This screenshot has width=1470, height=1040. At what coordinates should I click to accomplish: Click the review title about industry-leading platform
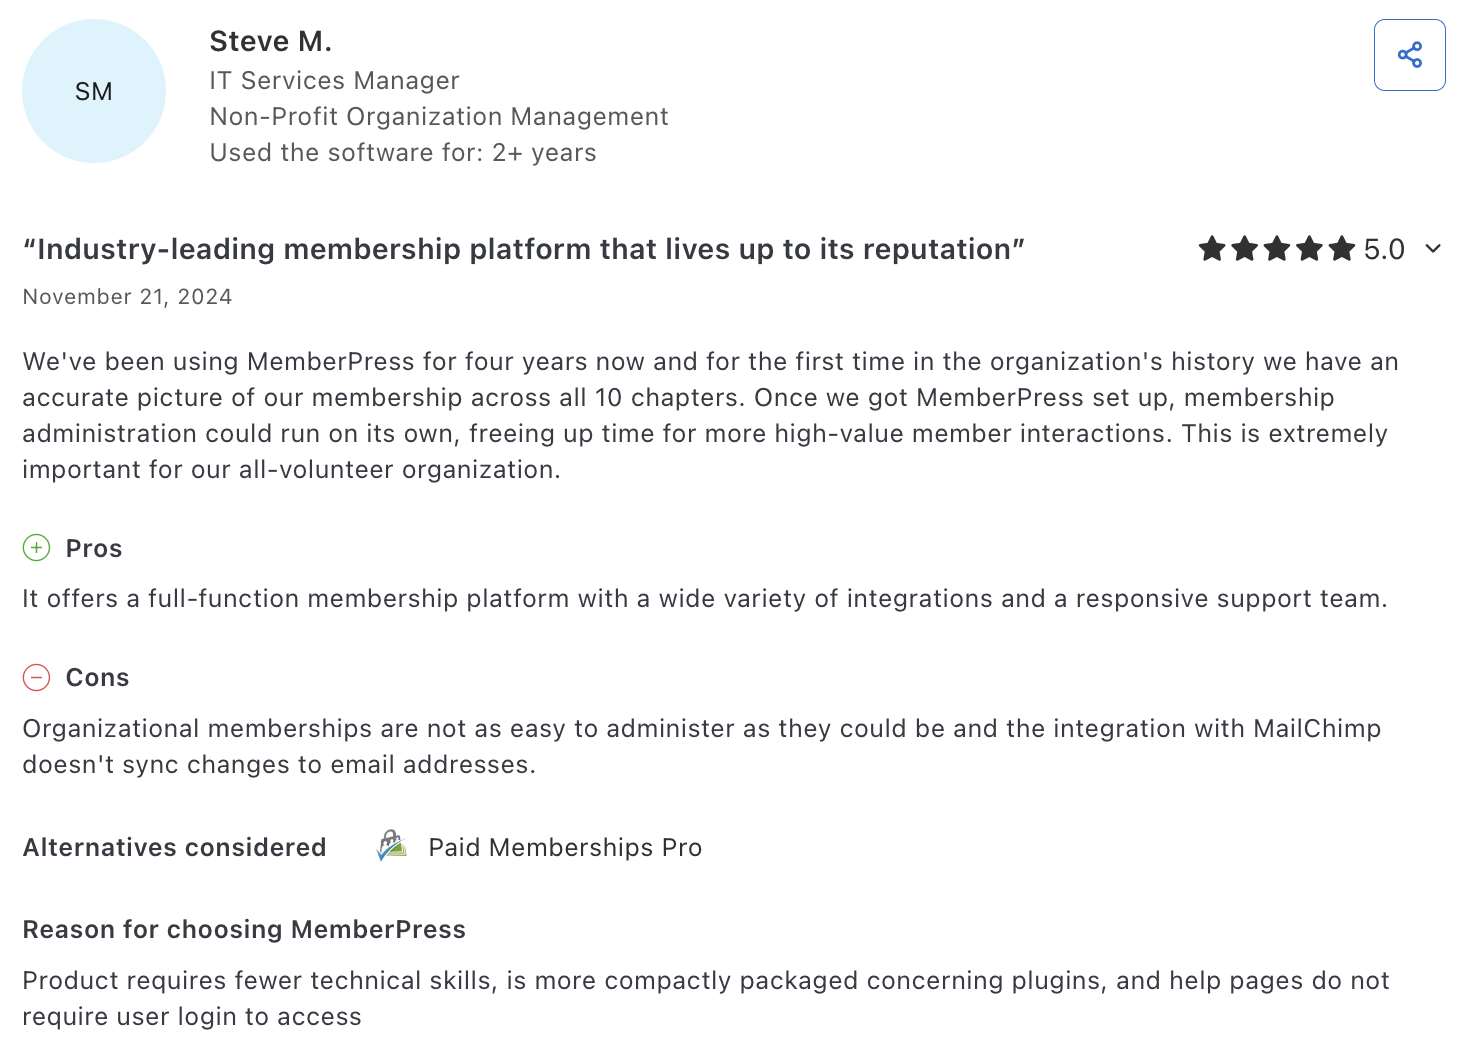click(524, 249)
